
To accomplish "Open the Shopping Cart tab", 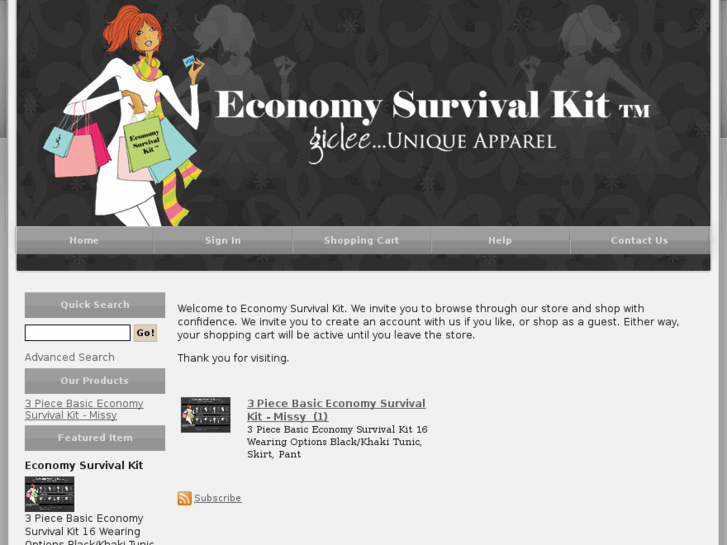I will [362, 240].
